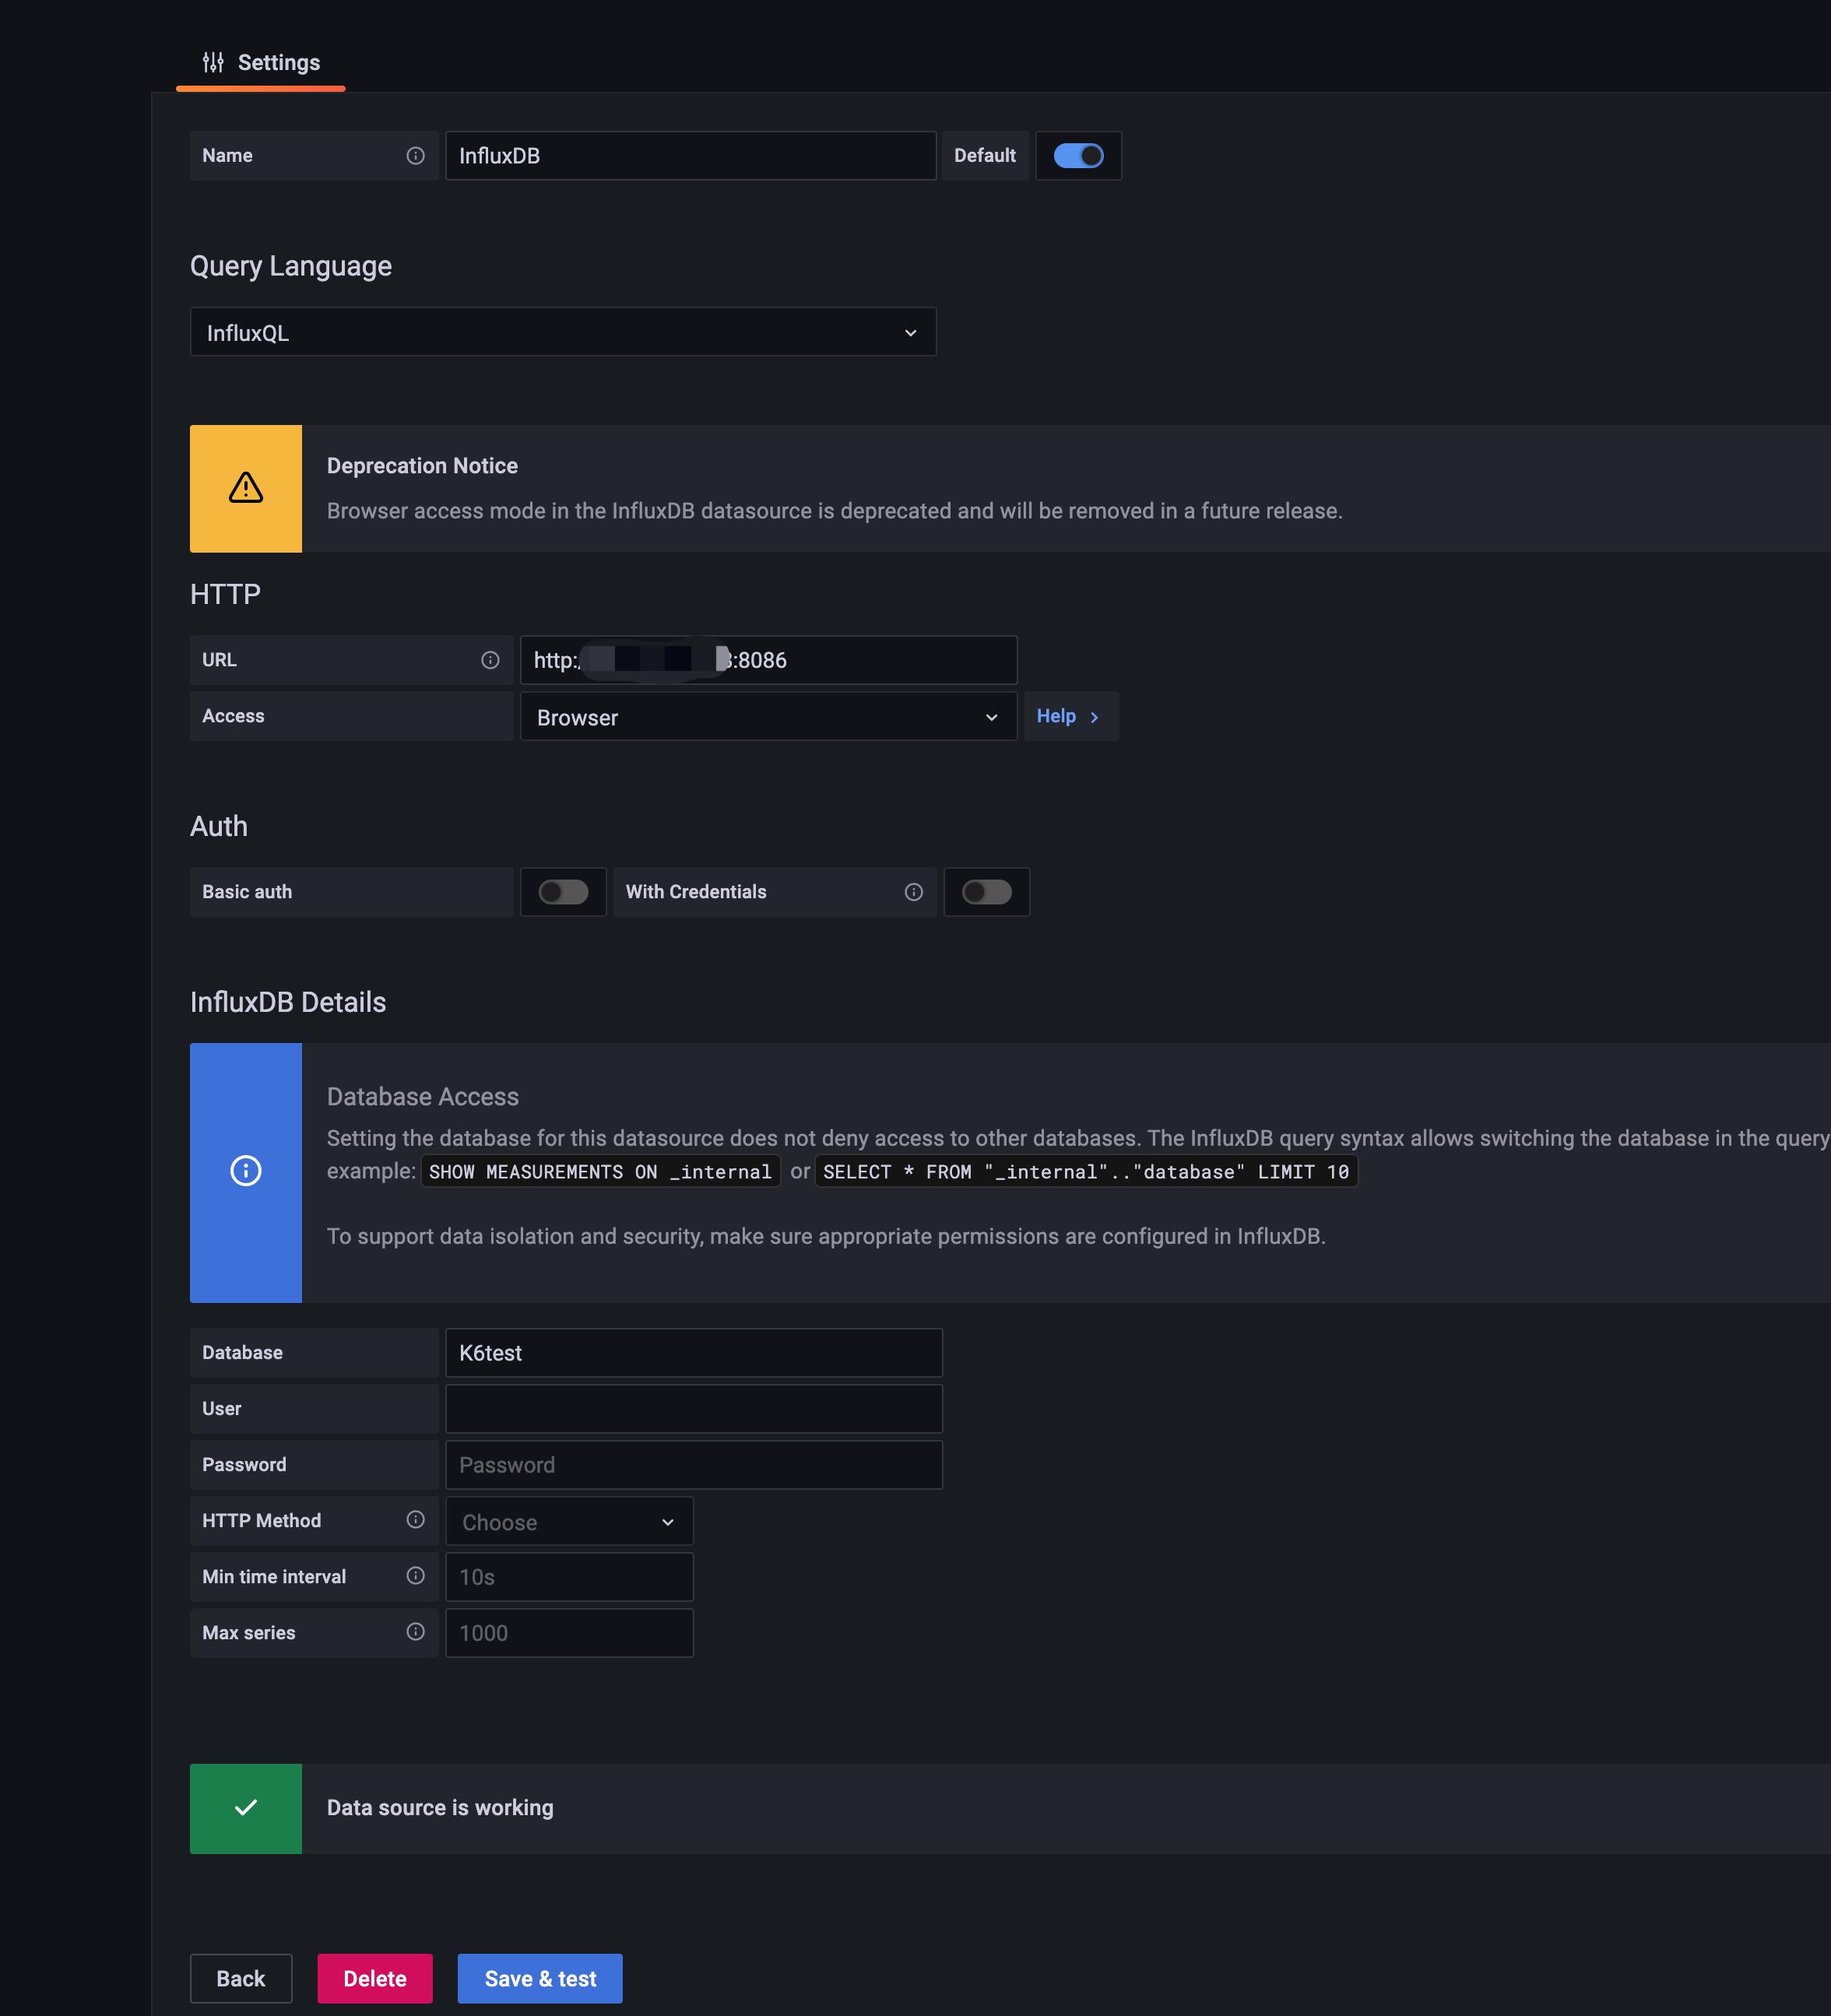Click the Deprecation Notice heading
Screen dimensions: 1831x2016
(x=422, y=466)
